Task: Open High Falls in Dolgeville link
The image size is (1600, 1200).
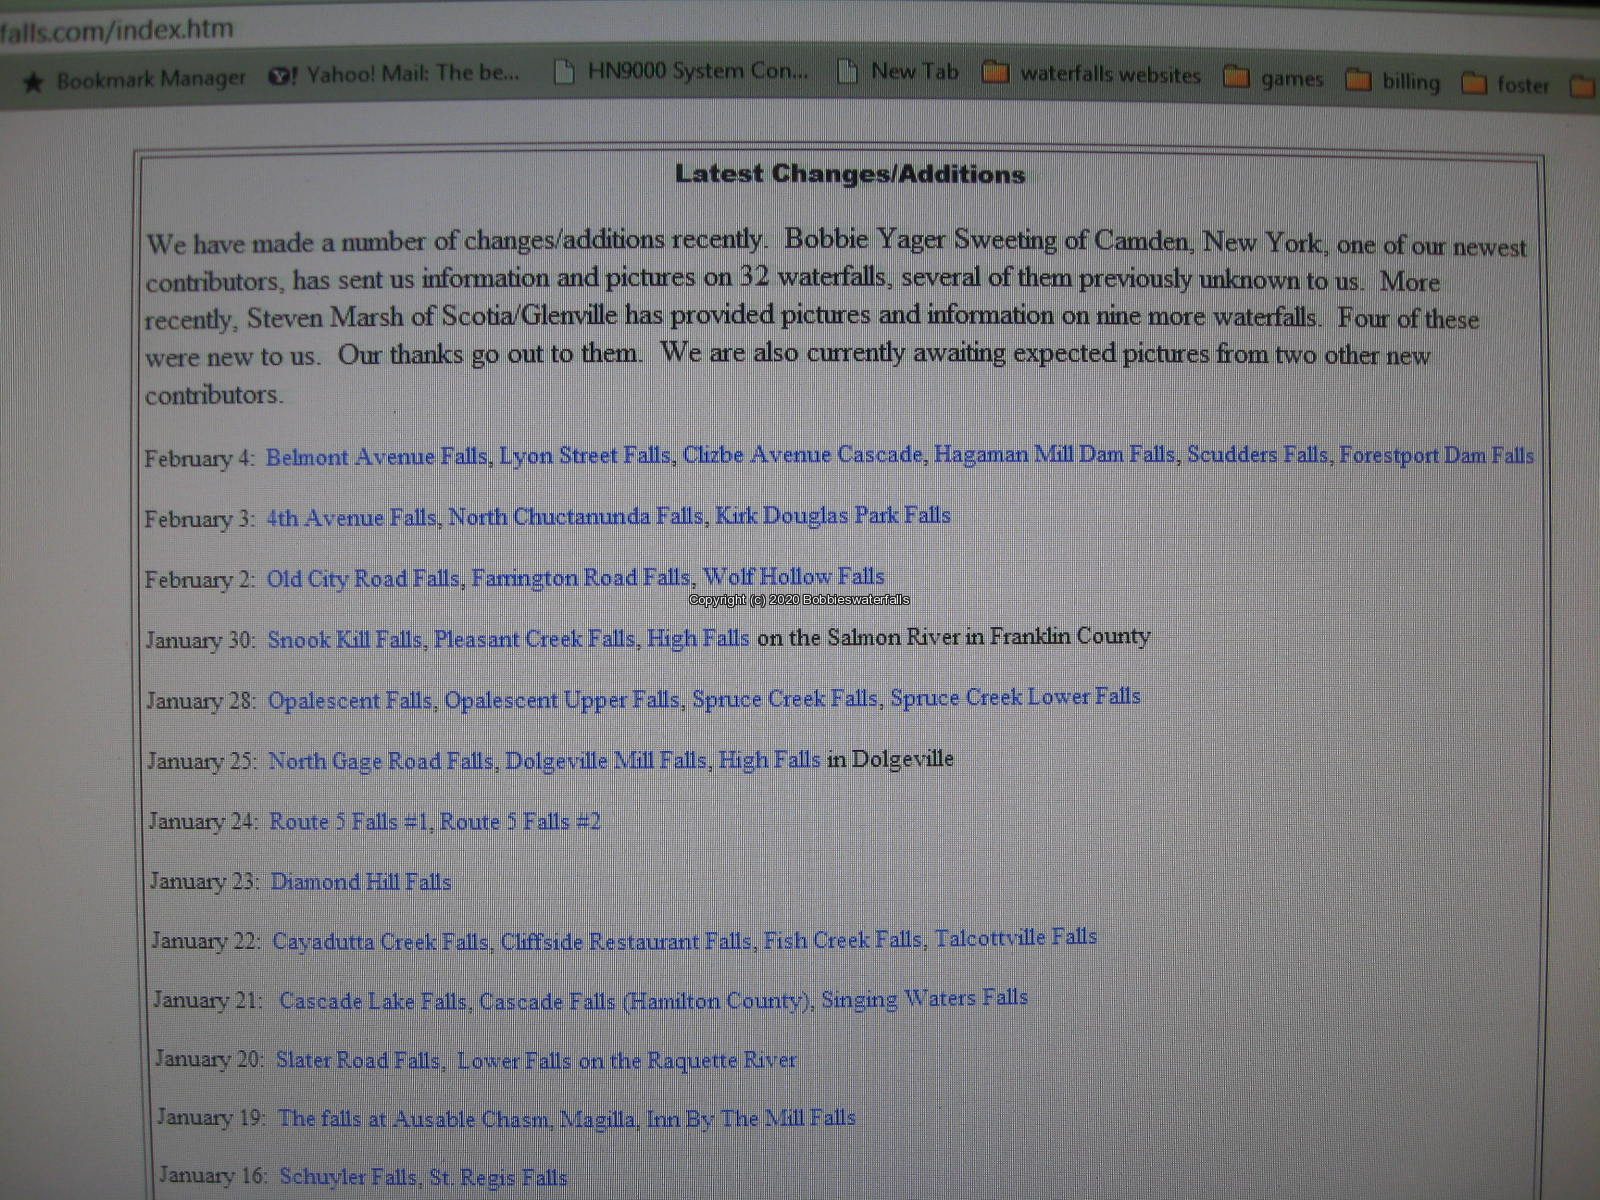Action: click(x=769, y=759)
